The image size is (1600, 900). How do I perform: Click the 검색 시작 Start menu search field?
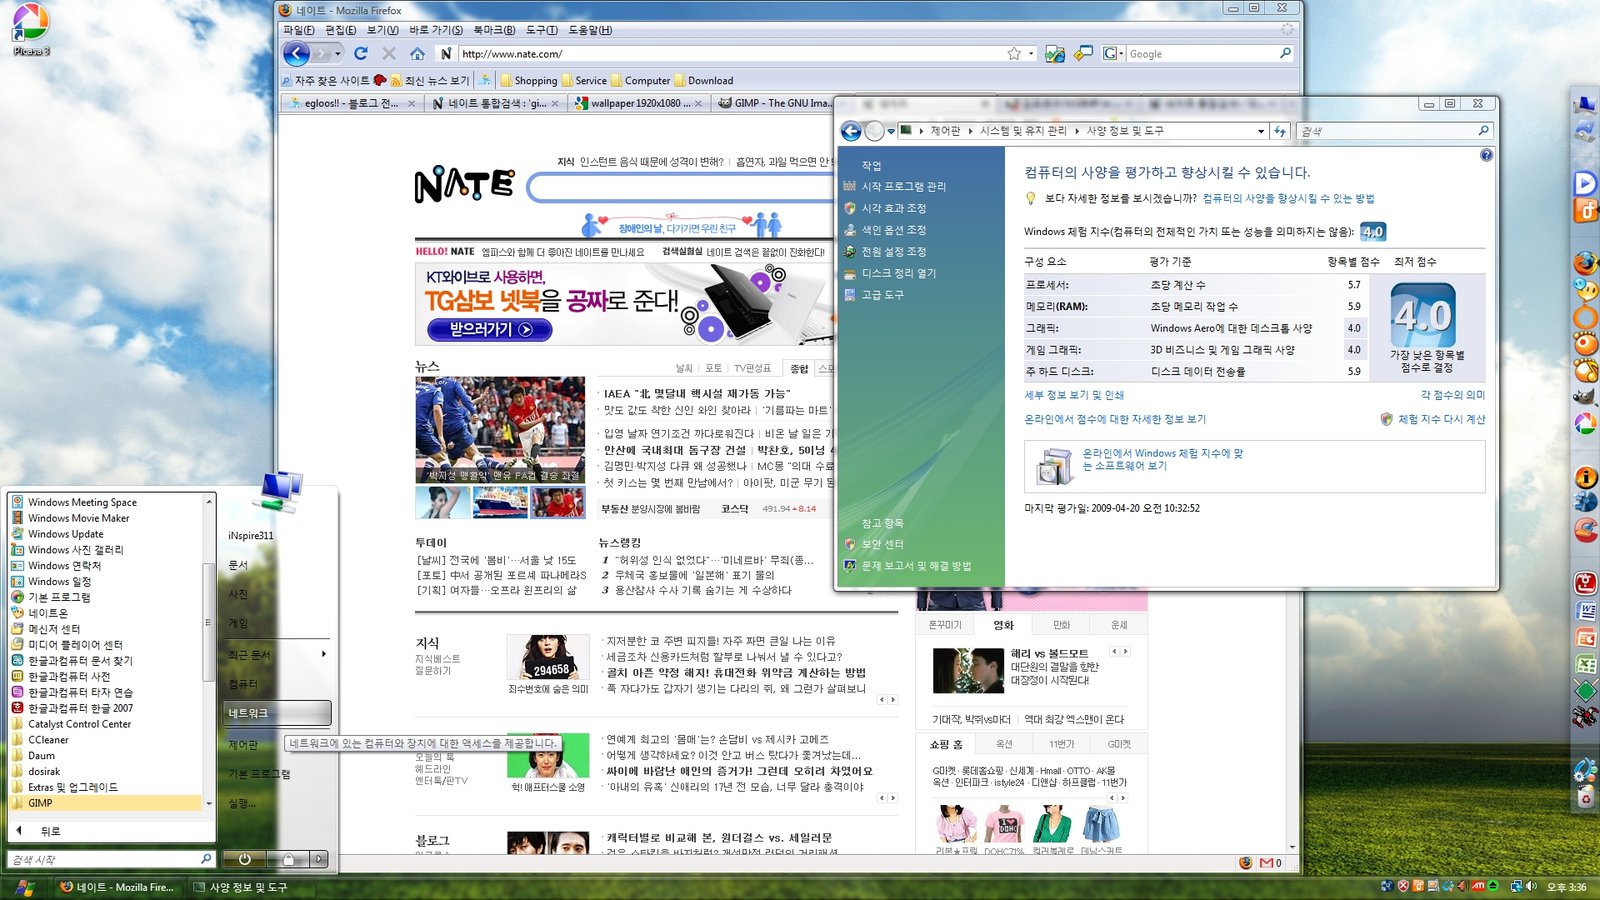tap(105, 859)
